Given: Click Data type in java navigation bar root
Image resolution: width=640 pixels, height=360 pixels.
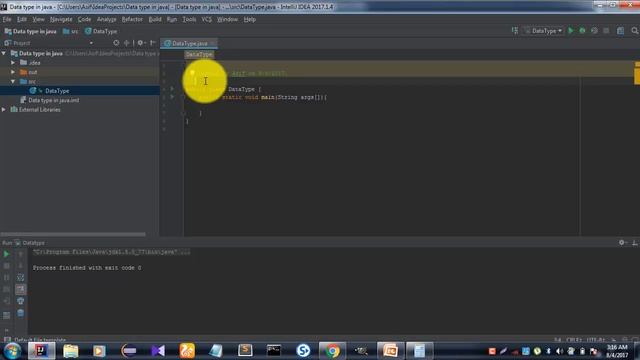Looking at the screenshot, I should tap(31, 31).
